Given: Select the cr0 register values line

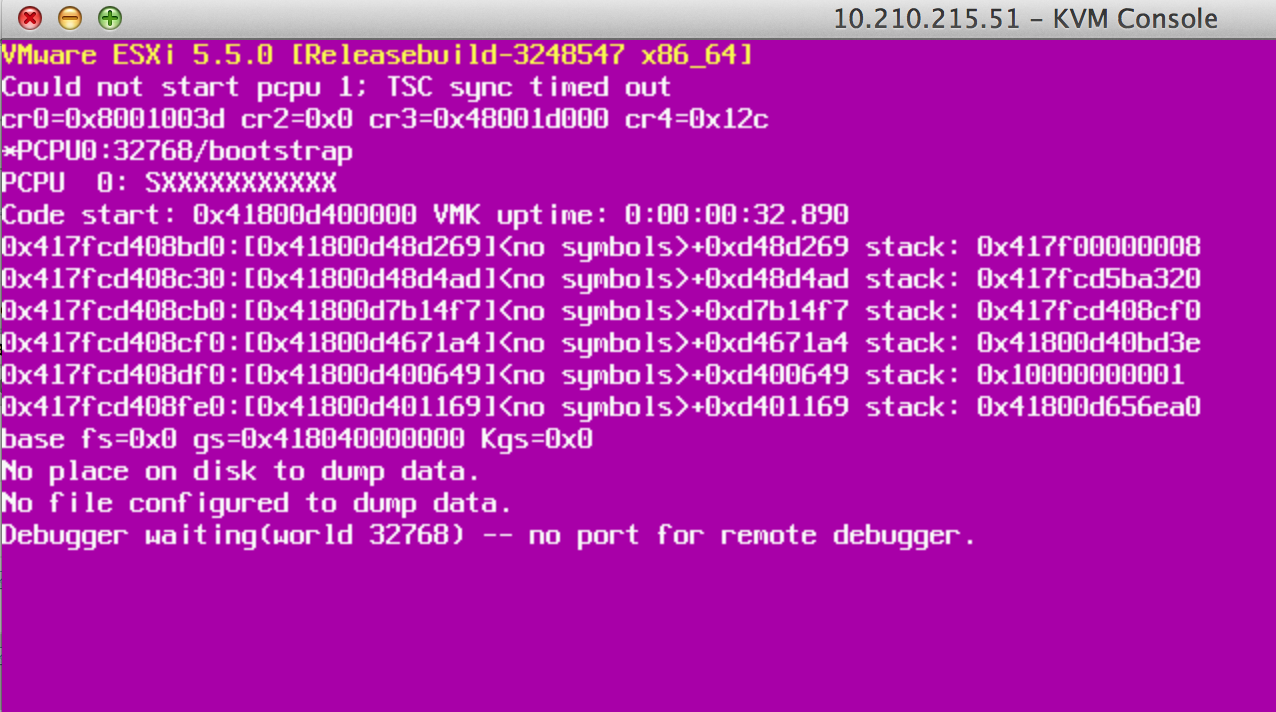Looking at the screenshot, I should [x=385, y=119].
